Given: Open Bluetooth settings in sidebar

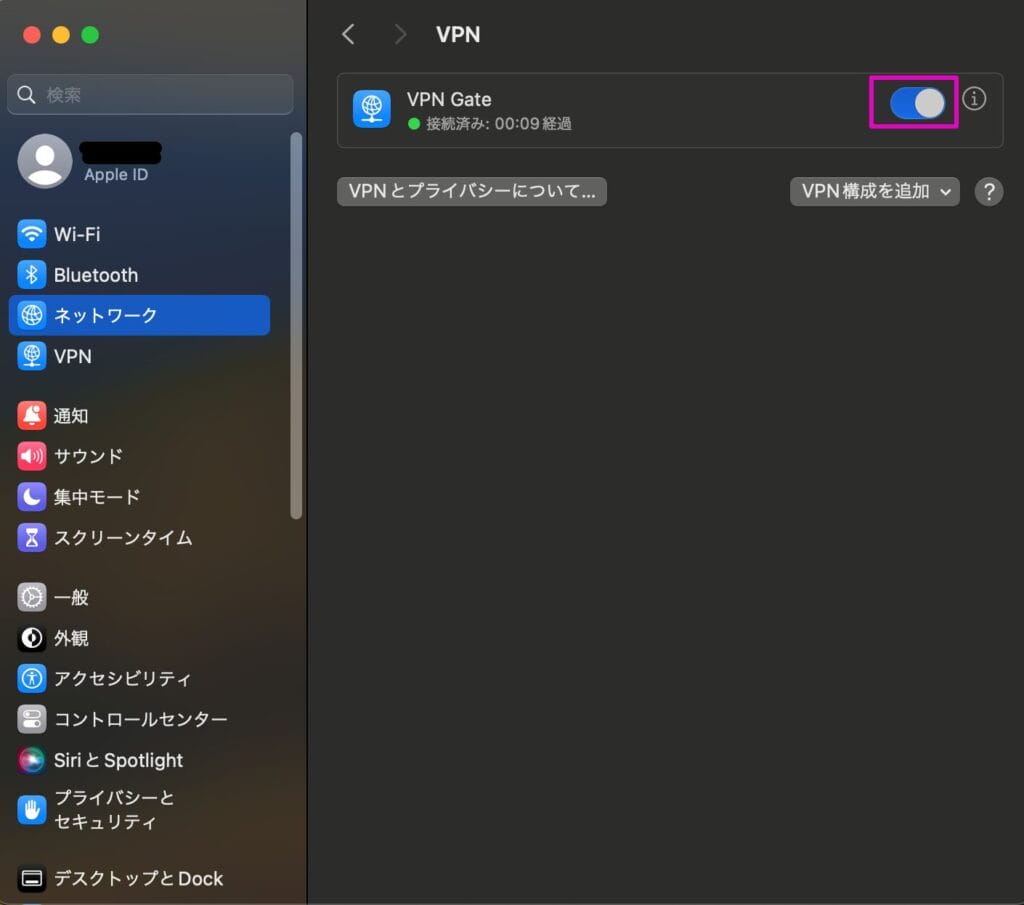Looking at the screenshot, I should point(139,275).
